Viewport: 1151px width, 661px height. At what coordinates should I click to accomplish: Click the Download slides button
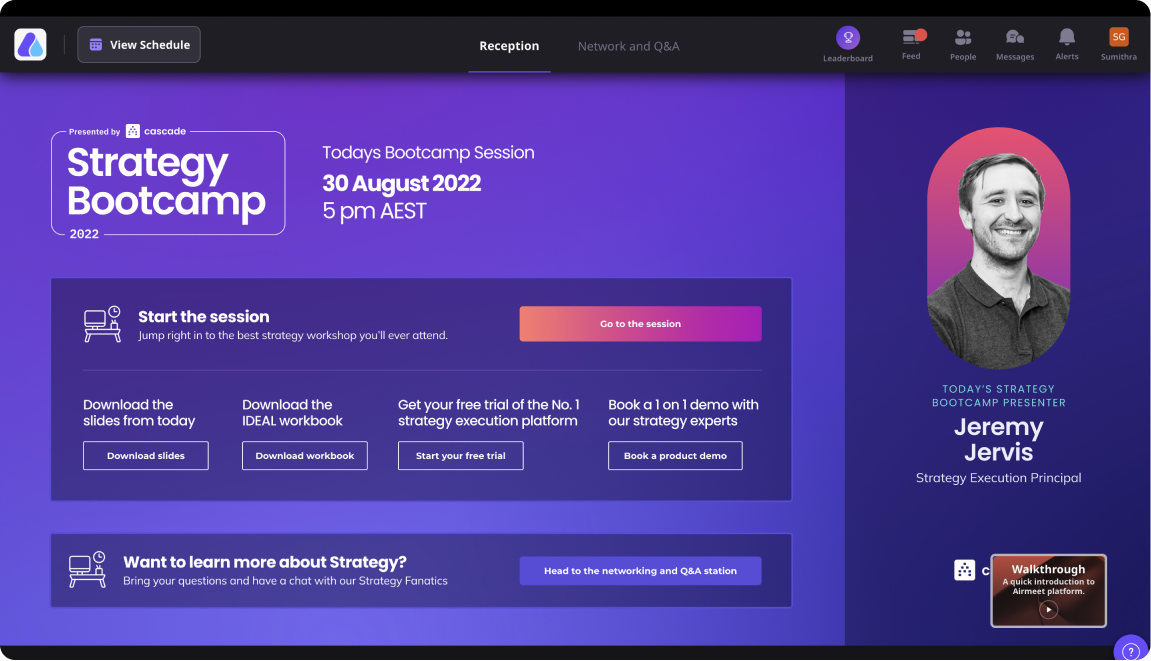click(145, 455)
